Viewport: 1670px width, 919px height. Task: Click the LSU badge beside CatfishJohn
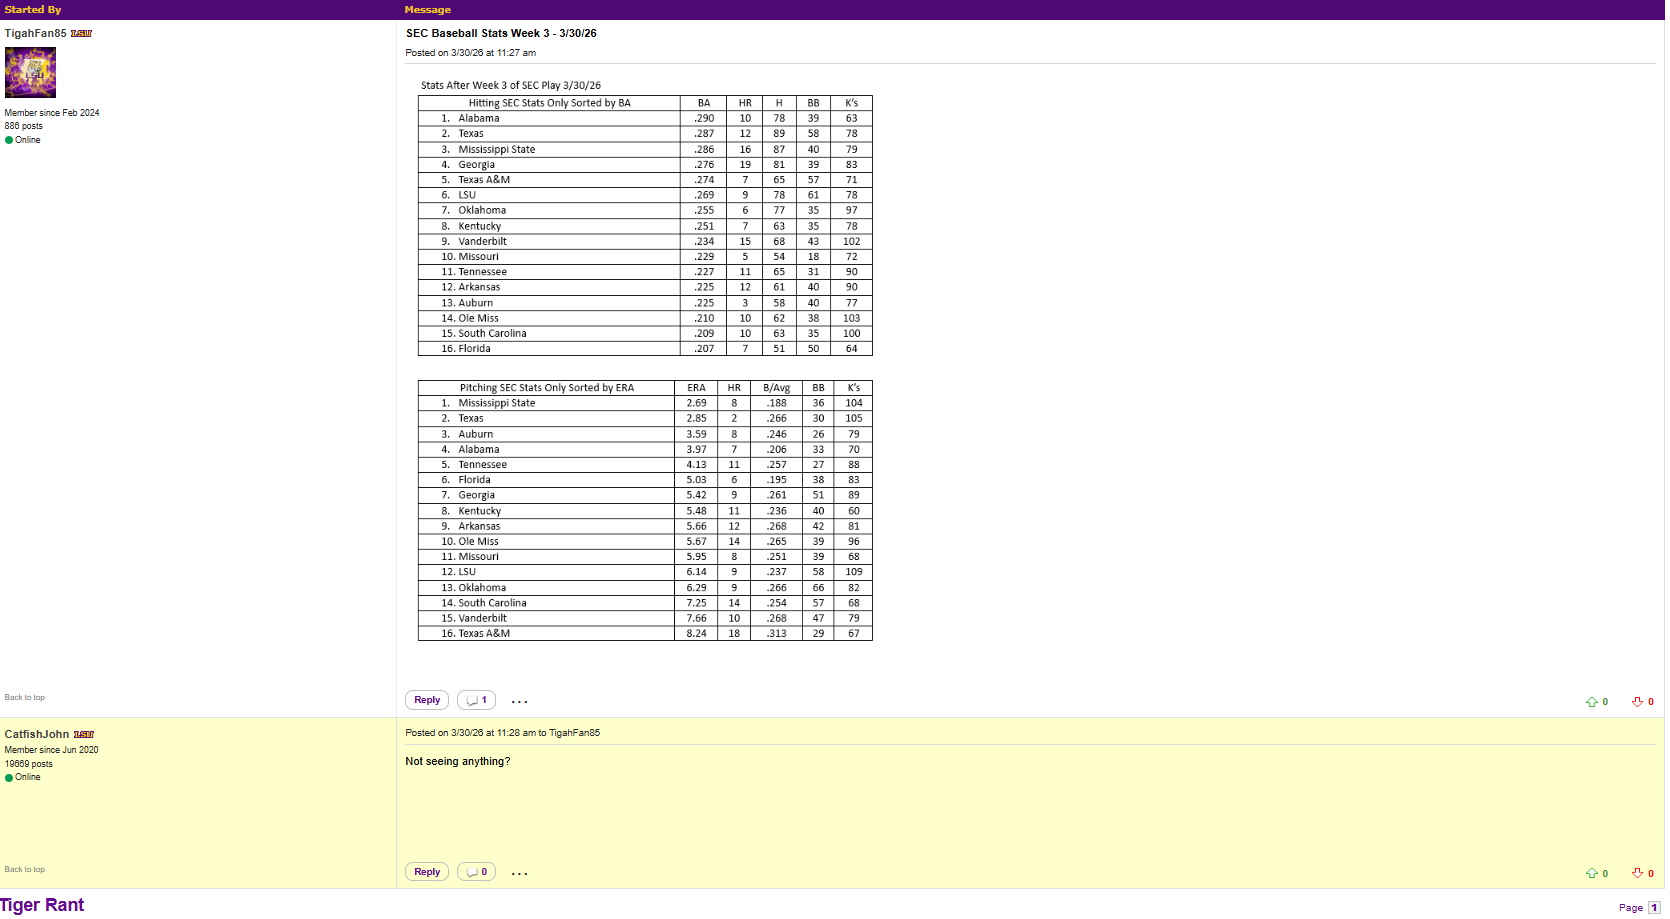click(x=83, y=735)
